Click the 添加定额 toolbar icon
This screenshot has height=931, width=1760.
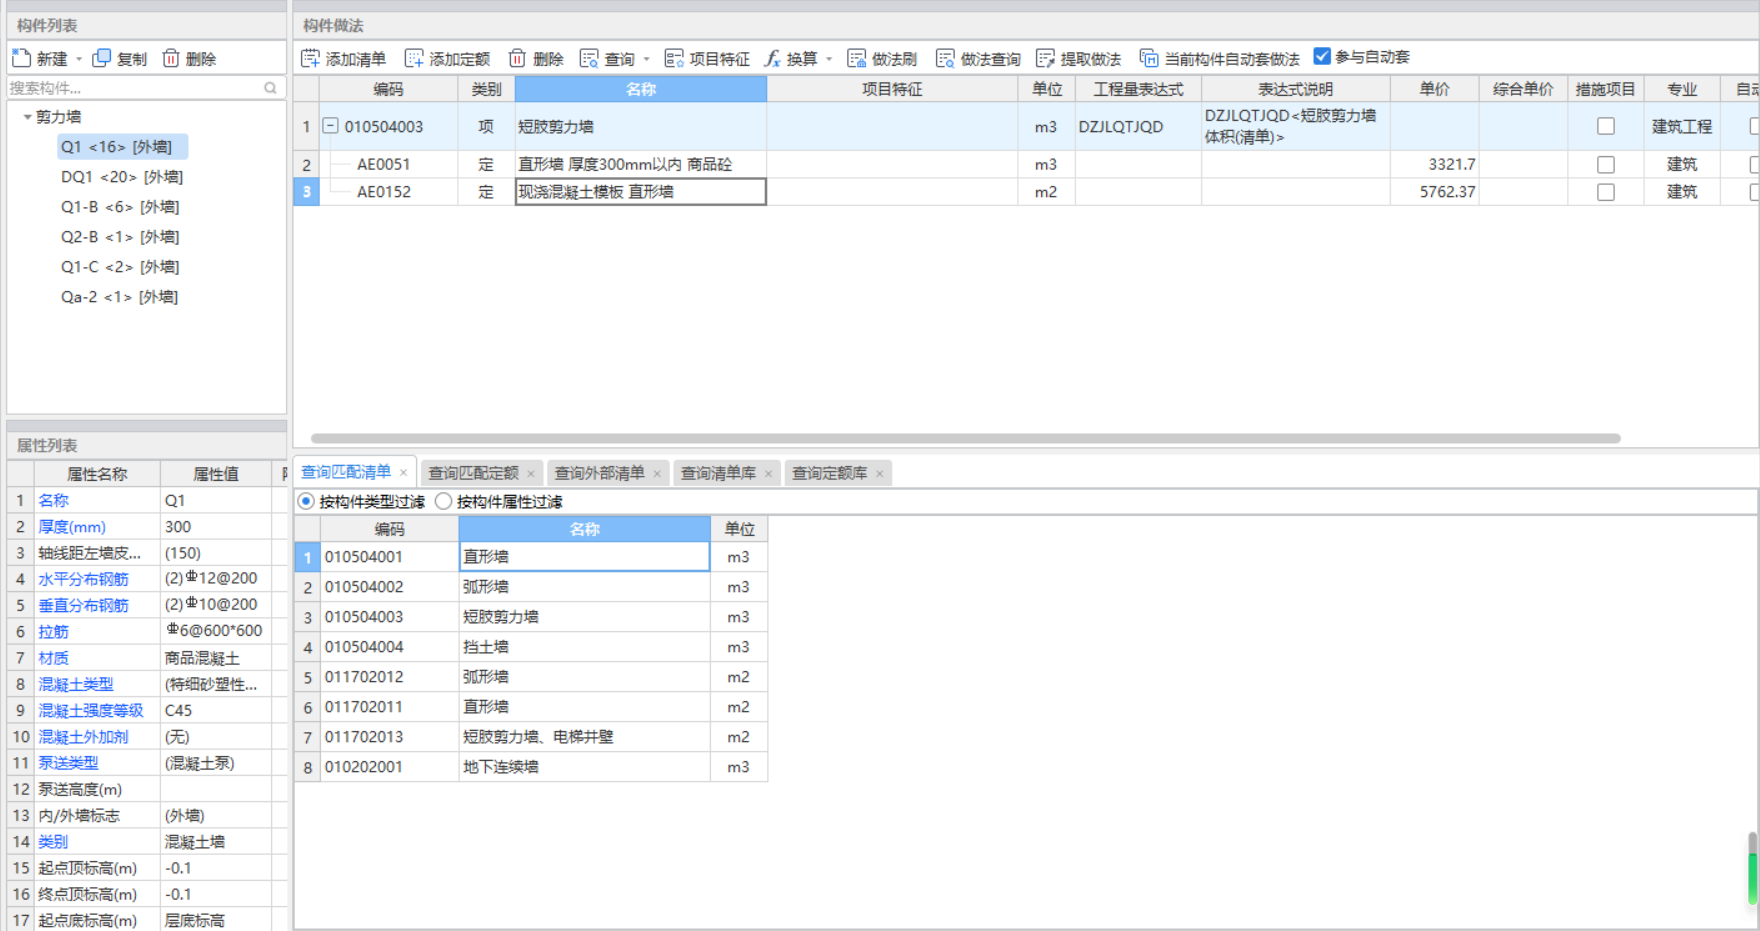coord(414,59)
